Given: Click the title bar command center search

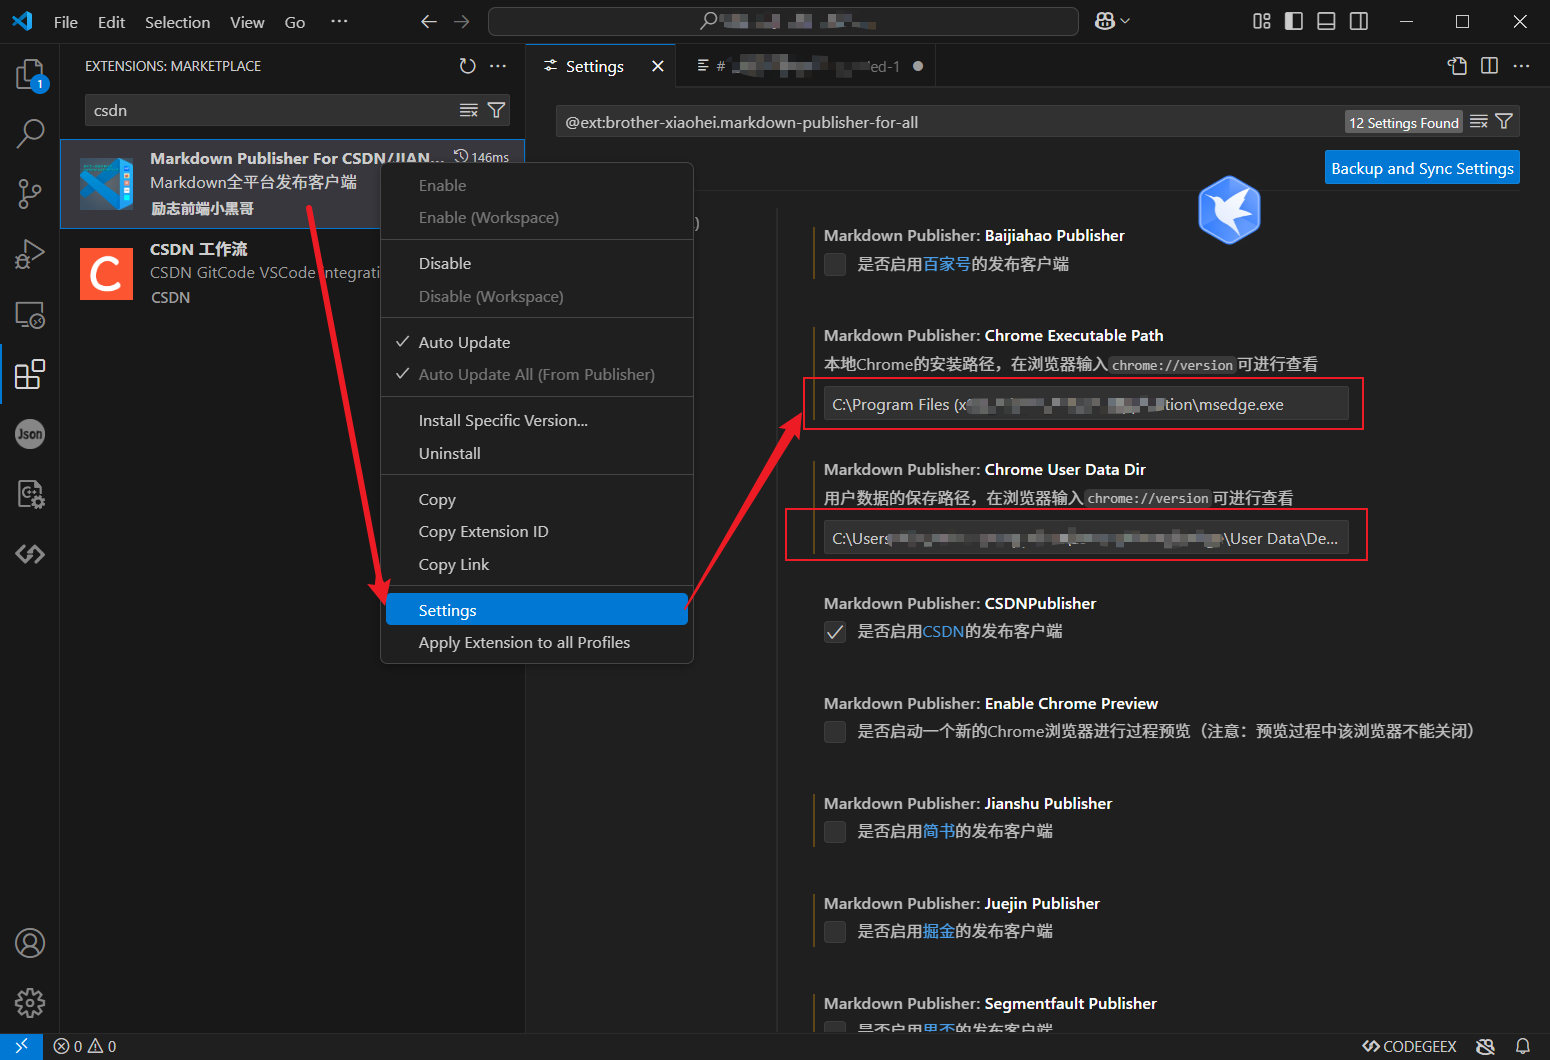Looking at the screenshot, I should coord(783,21).
